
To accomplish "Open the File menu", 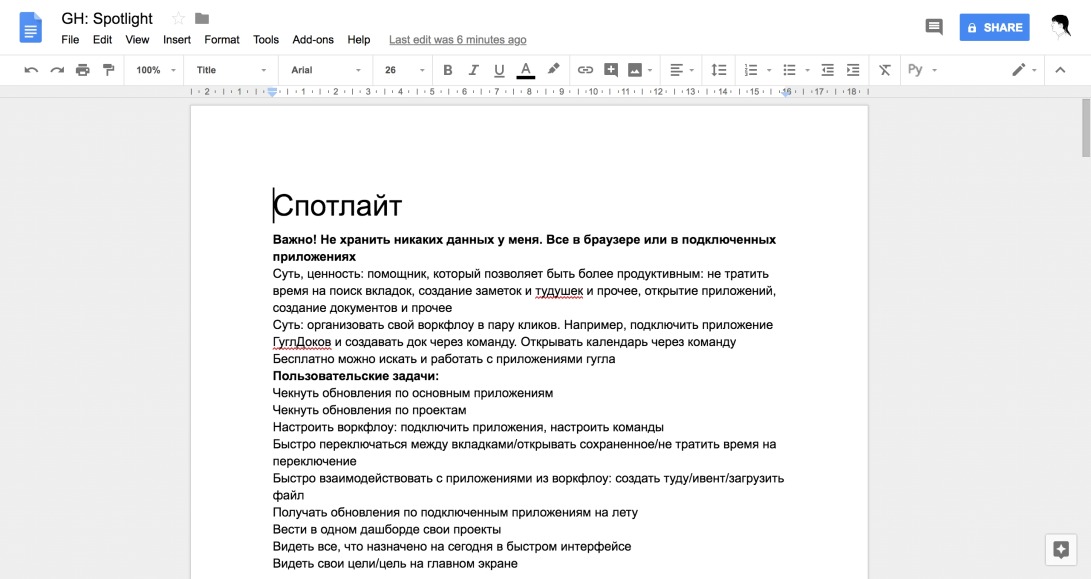I will point(70,40).
